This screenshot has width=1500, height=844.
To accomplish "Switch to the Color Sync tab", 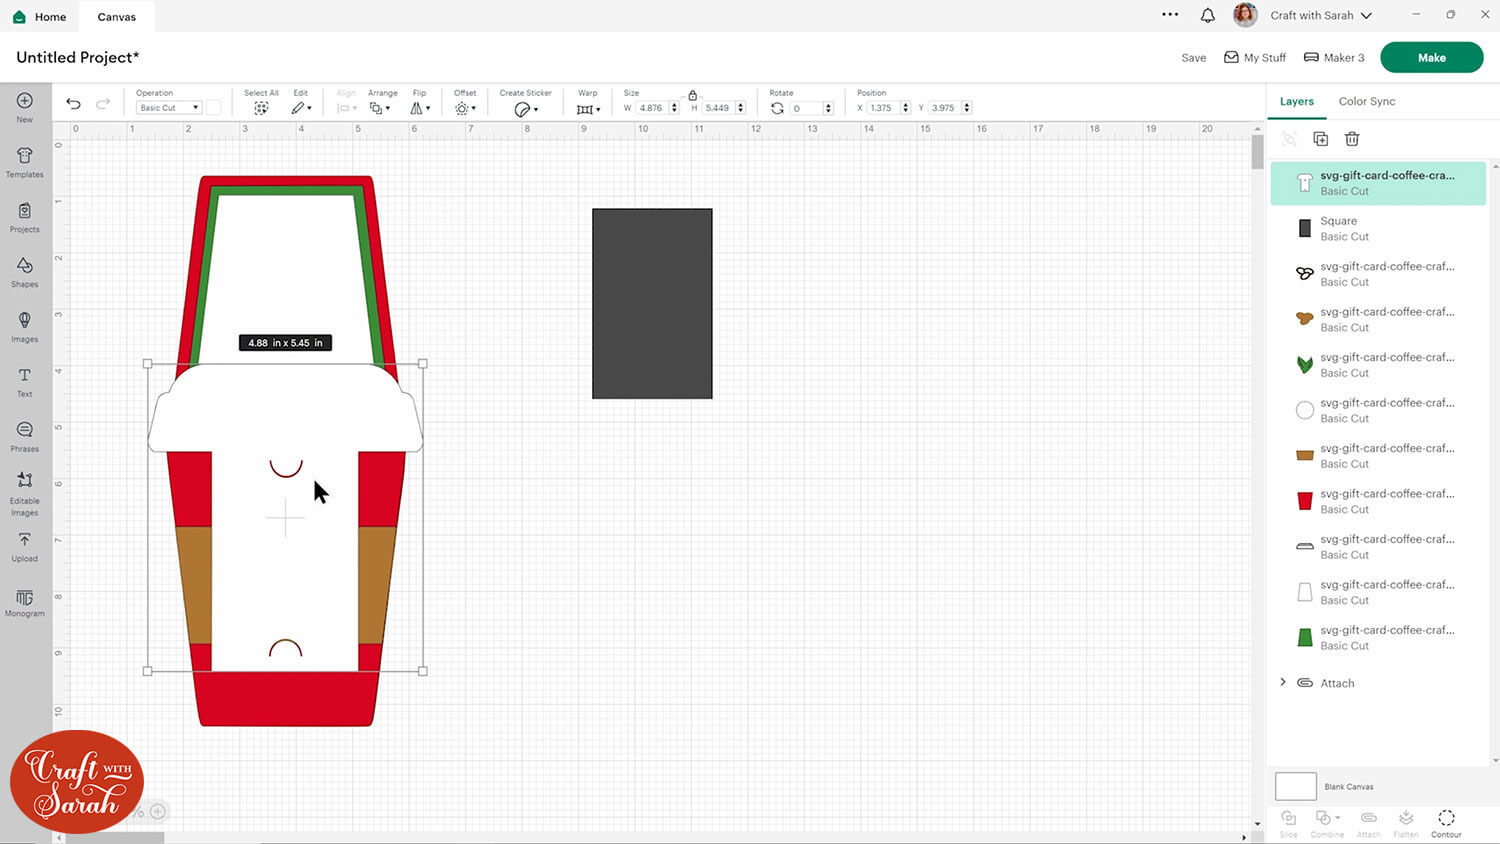I will (x=1366, y=101).
